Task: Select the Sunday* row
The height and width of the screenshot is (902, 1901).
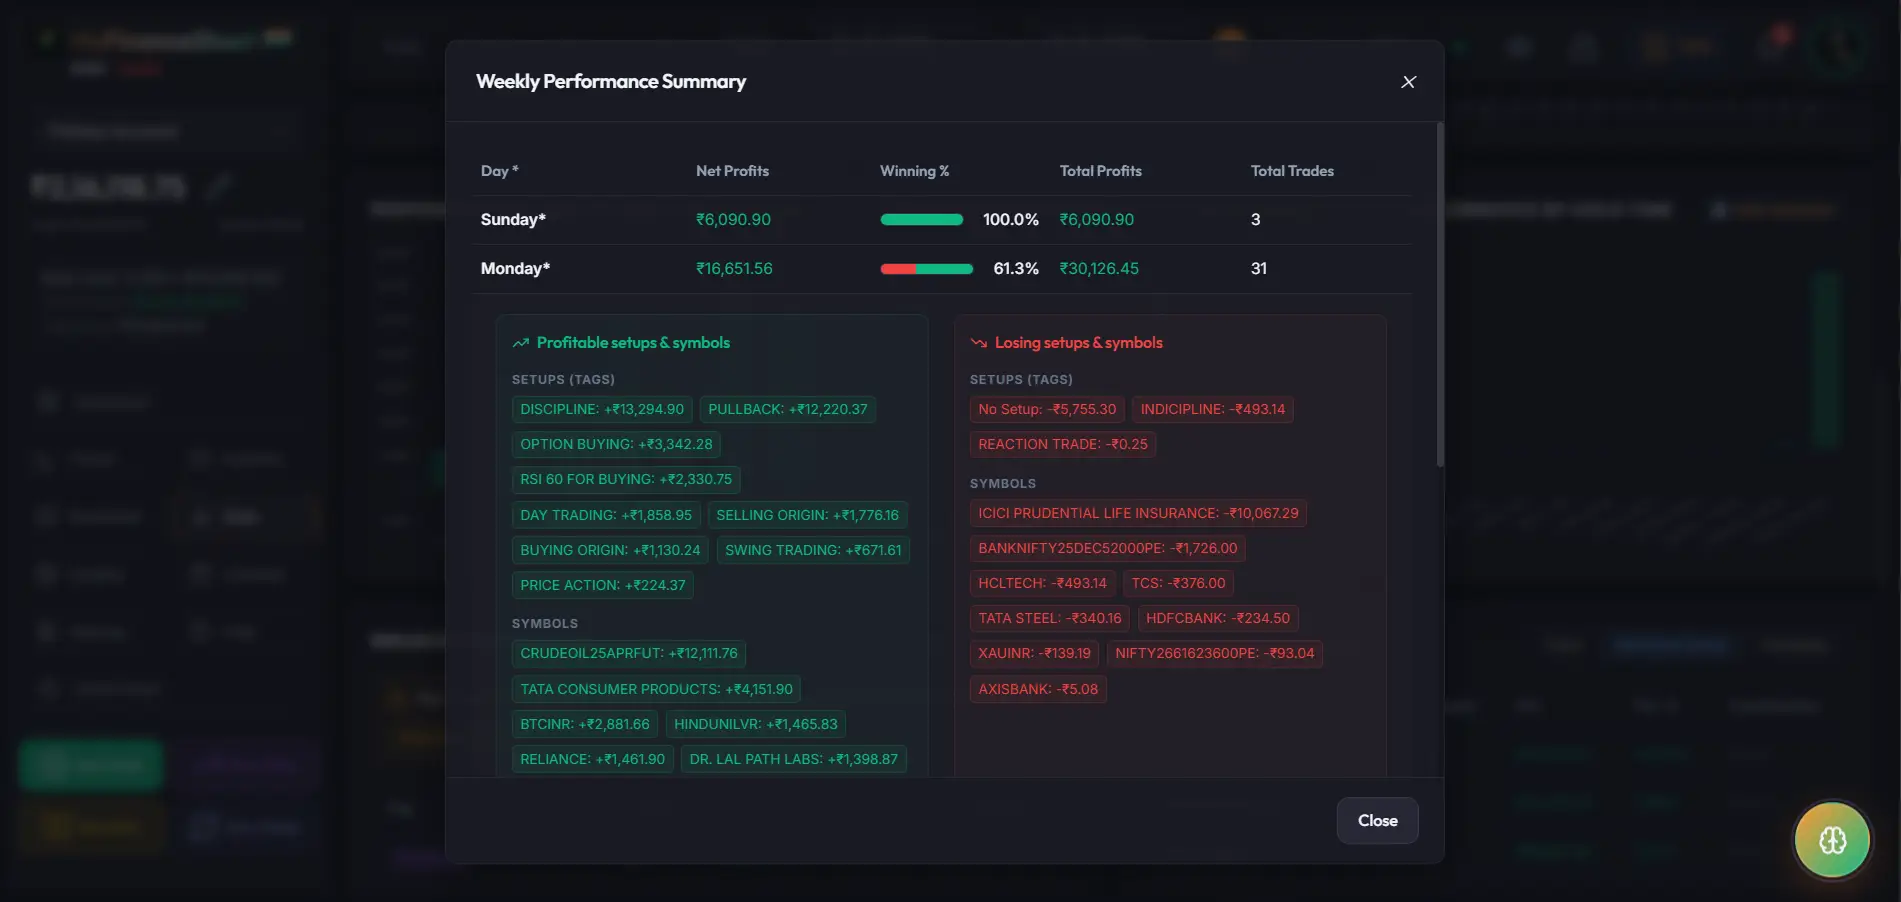Action: click(x=942, y=220)
